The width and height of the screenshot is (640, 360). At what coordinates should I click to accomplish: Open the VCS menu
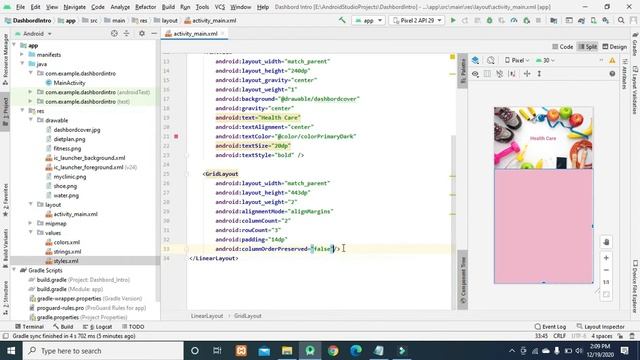(220, 7)
